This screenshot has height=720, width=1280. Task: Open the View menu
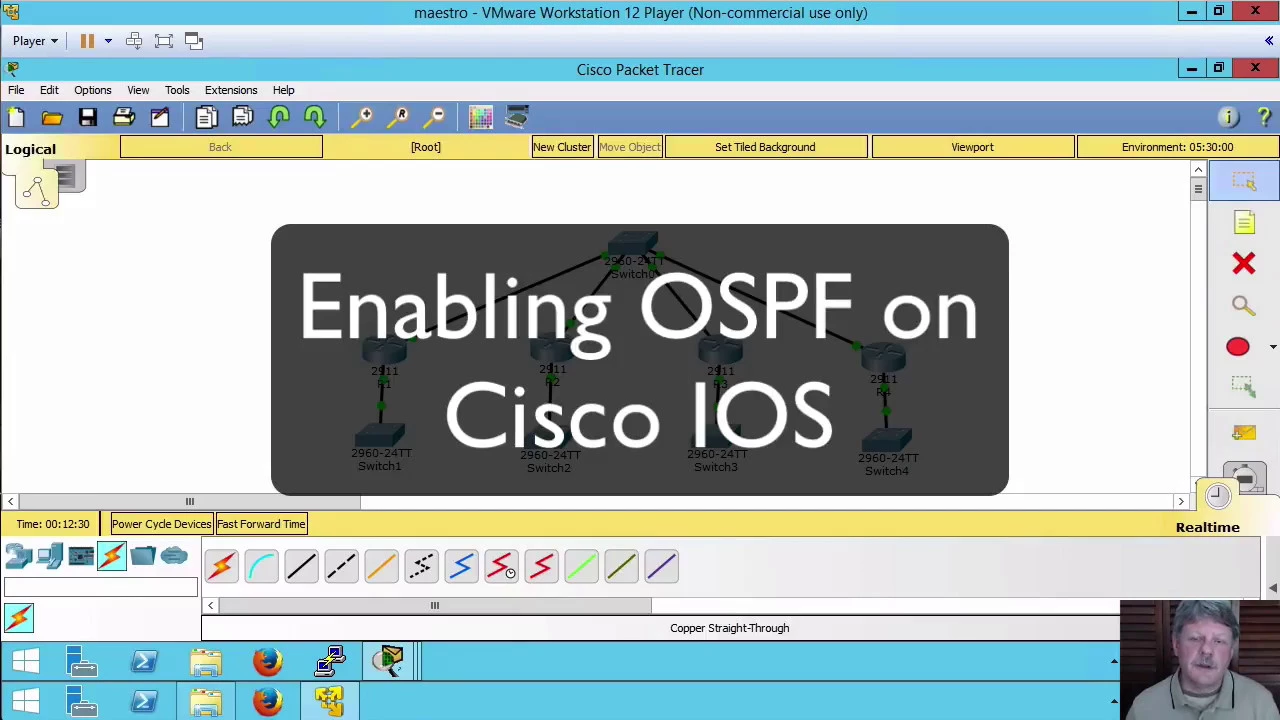tap(138, 90)
